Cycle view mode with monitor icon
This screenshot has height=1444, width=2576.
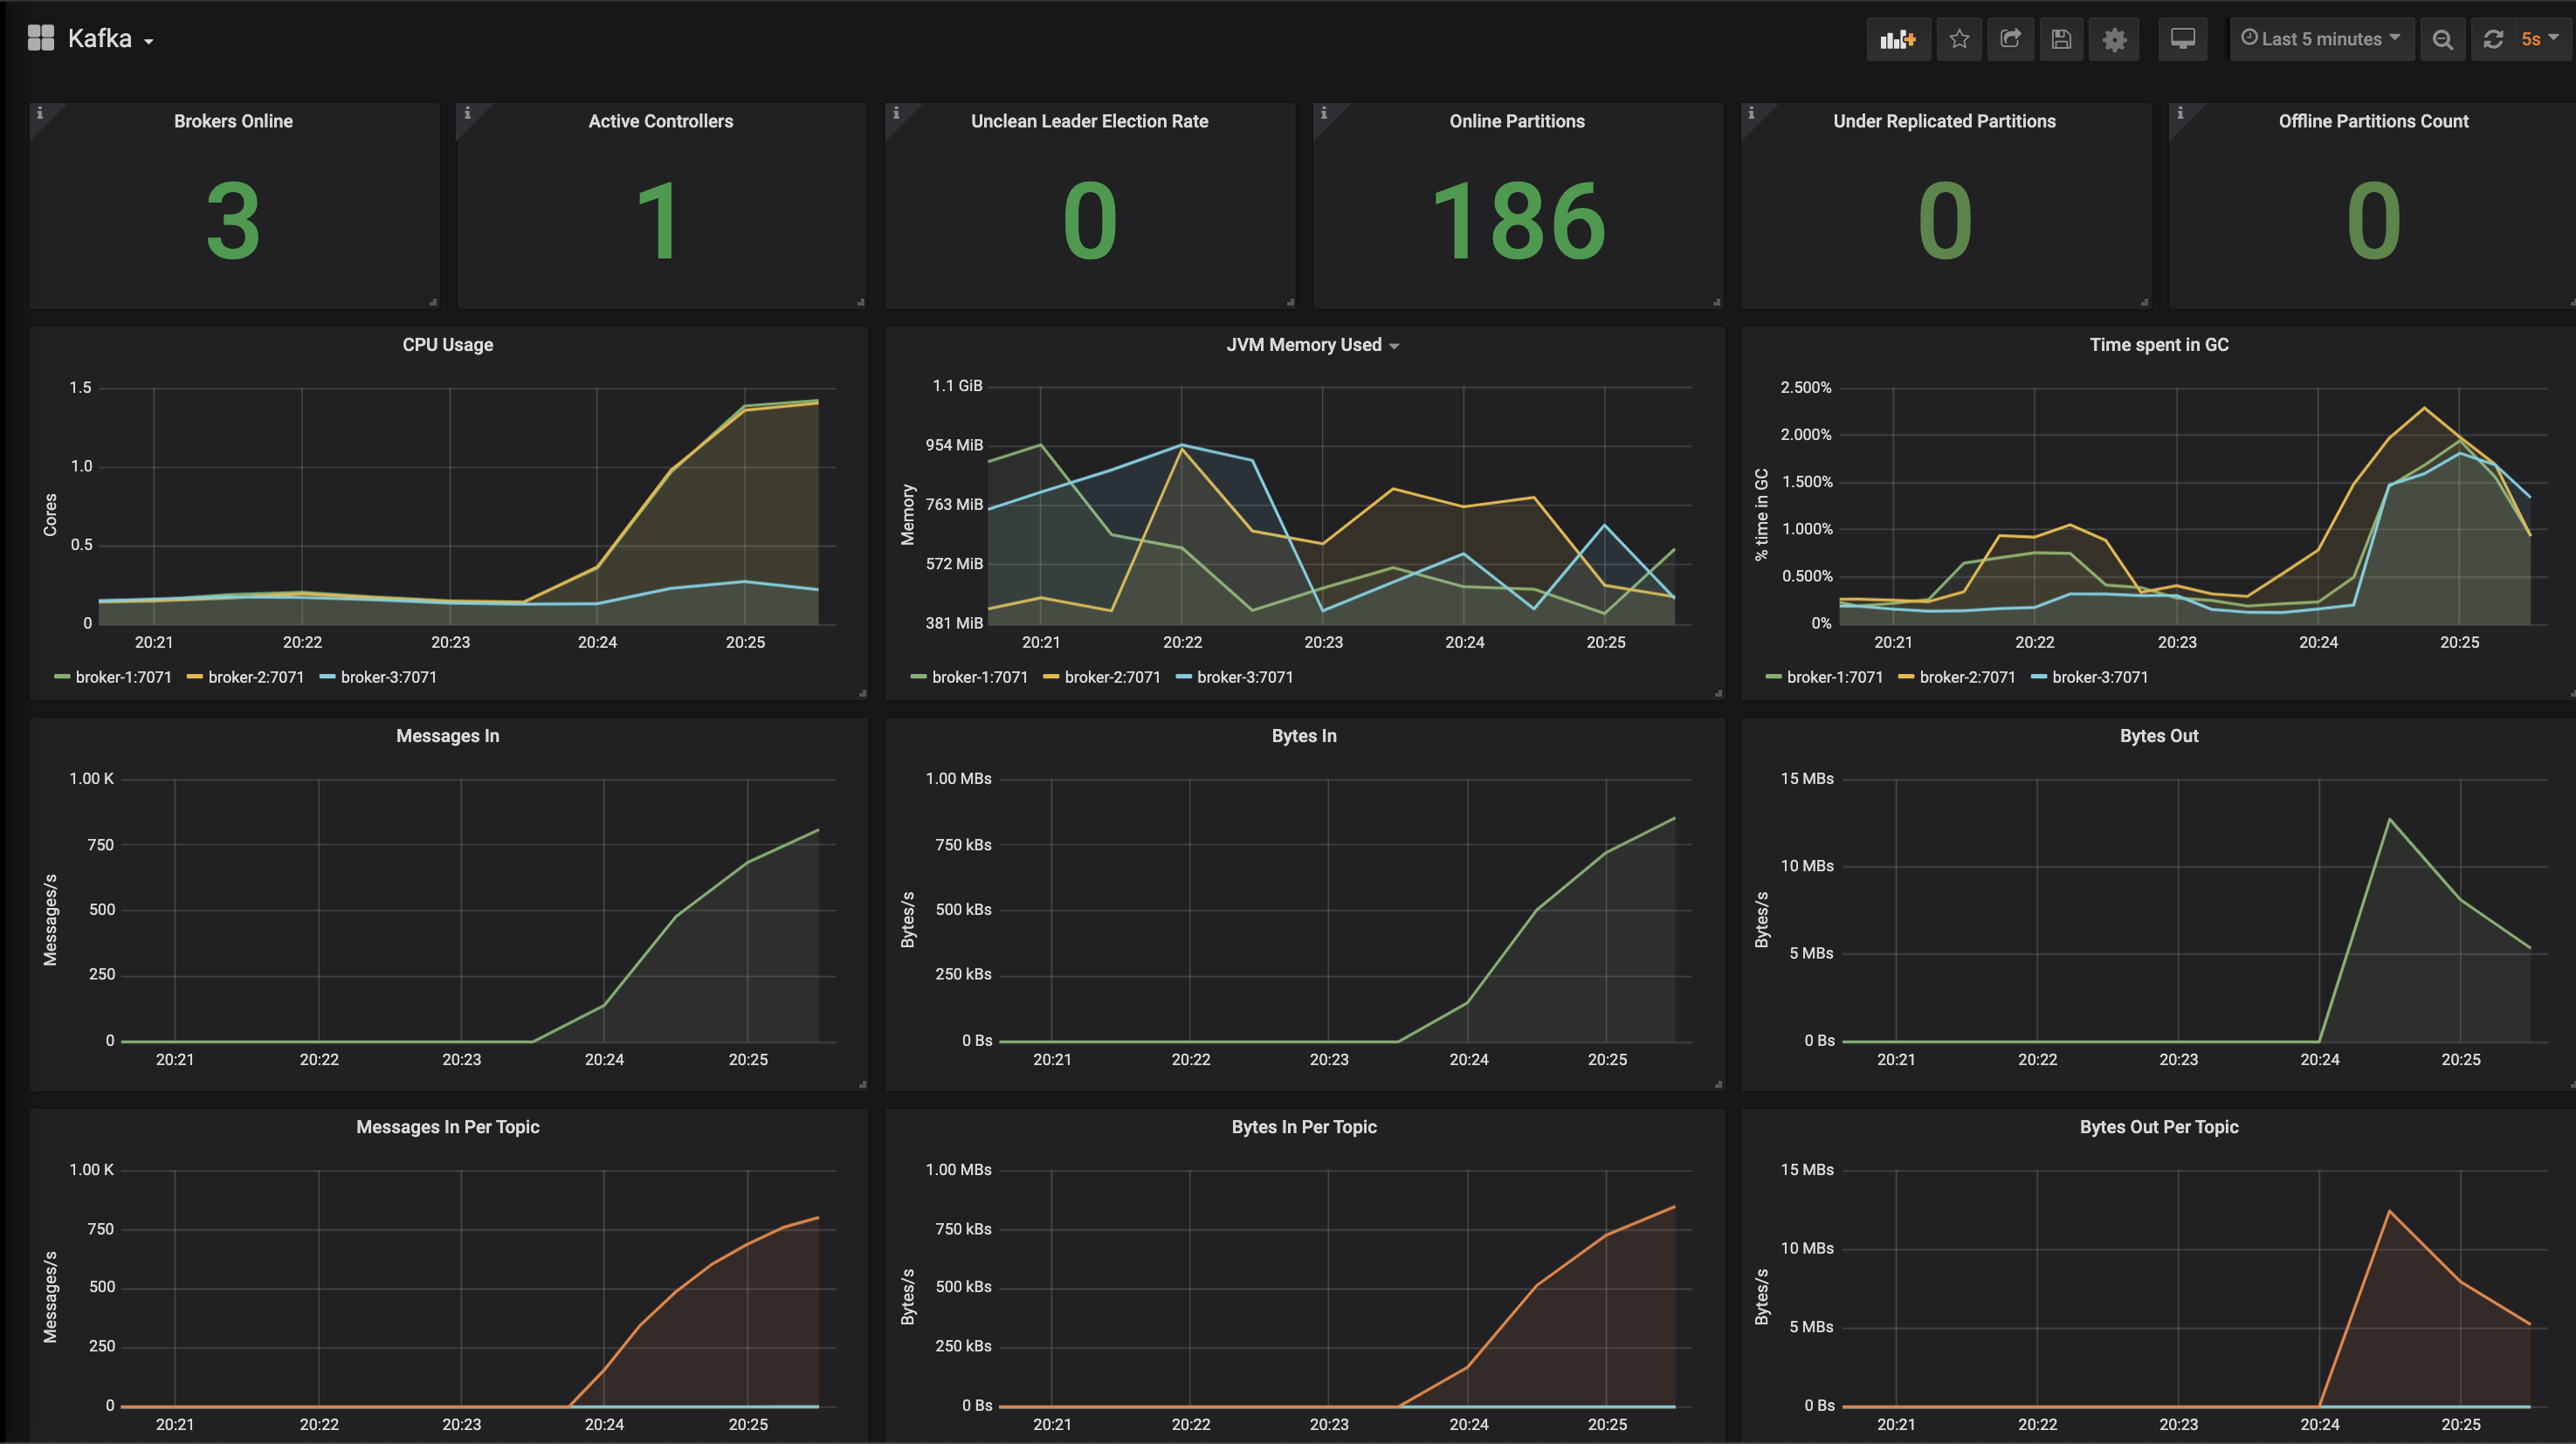2182,39
